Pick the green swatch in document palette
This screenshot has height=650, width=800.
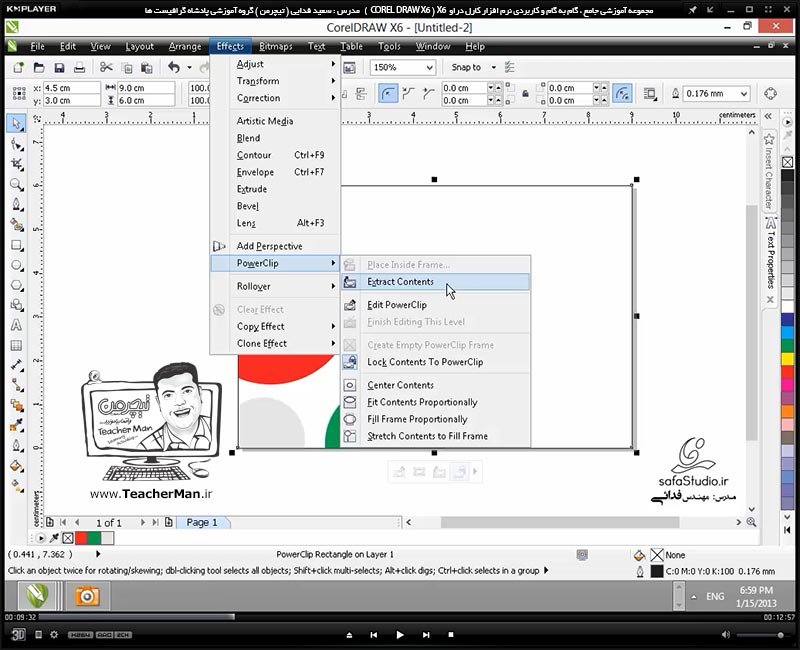pos(94,538)
